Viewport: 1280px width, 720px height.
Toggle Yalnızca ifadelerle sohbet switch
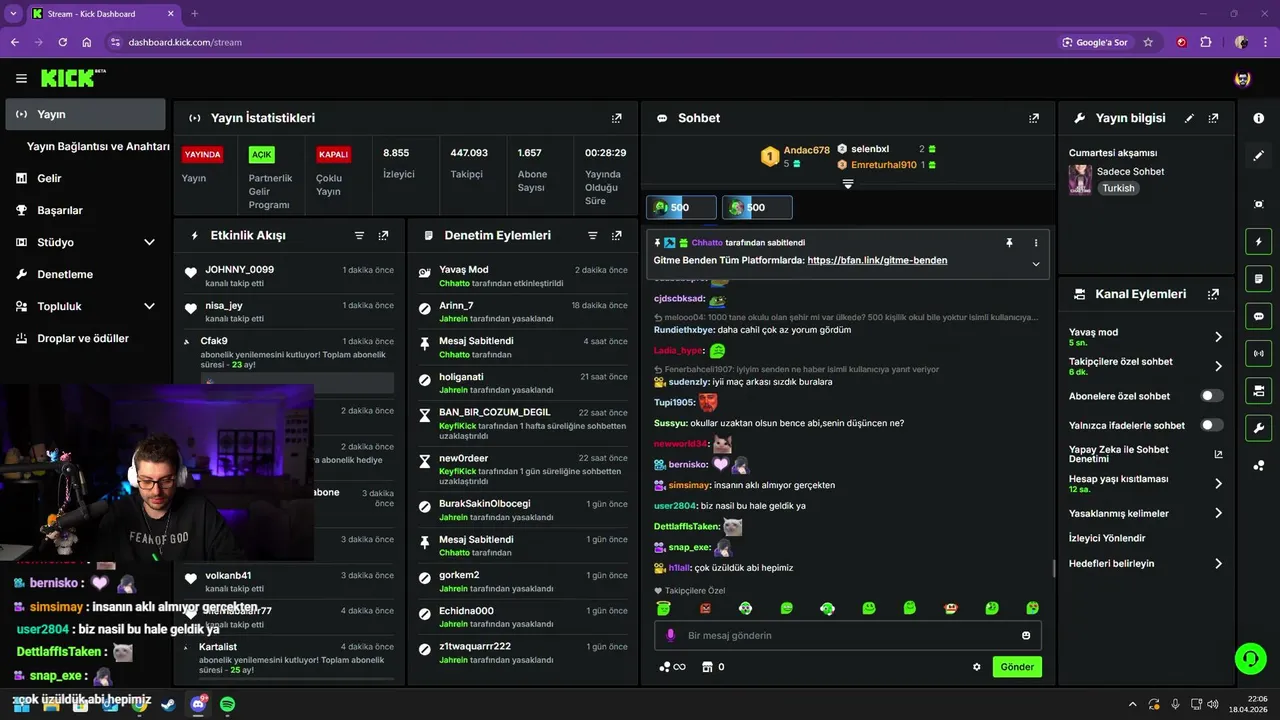pos(1212,425)
